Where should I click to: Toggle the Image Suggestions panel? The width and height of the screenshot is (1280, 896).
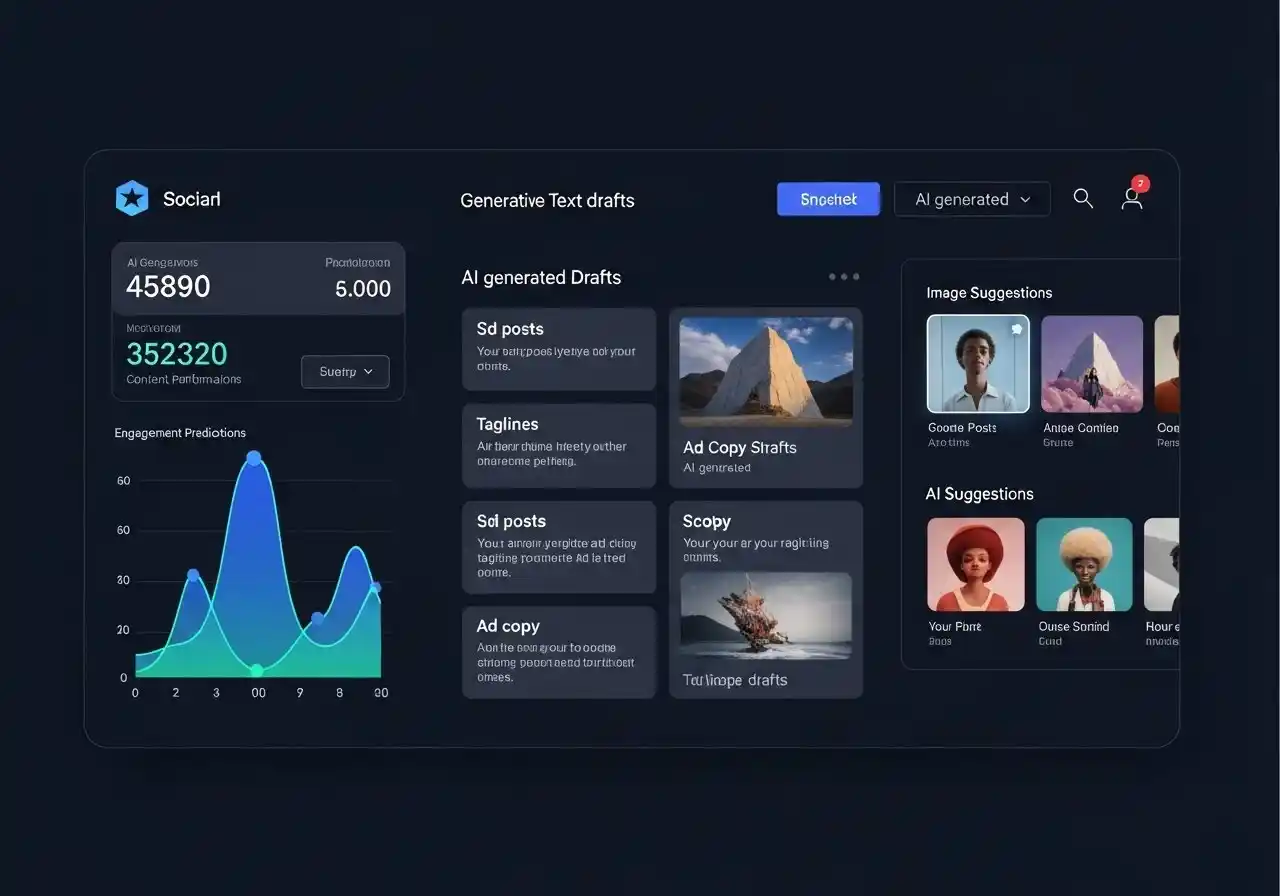pyautogui.click(x=989, y=292)
